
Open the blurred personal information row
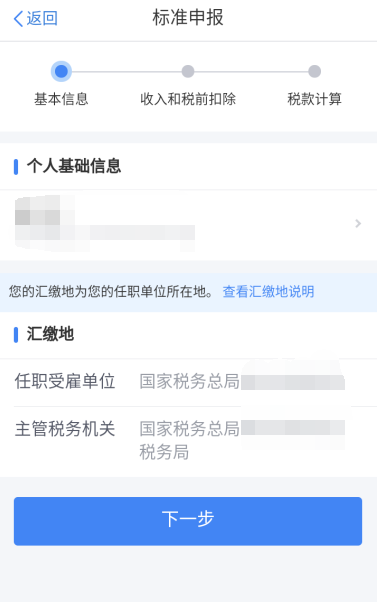click(188, 225)
